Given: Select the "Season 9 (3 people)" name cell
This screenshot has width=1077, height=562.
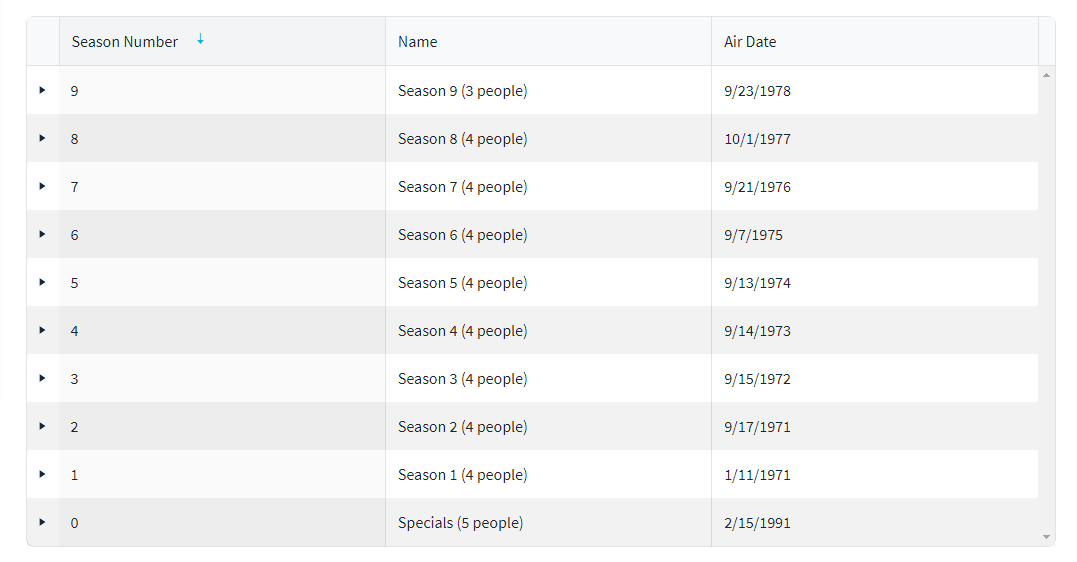Looking at the screenshot, I should click(462, 91).
